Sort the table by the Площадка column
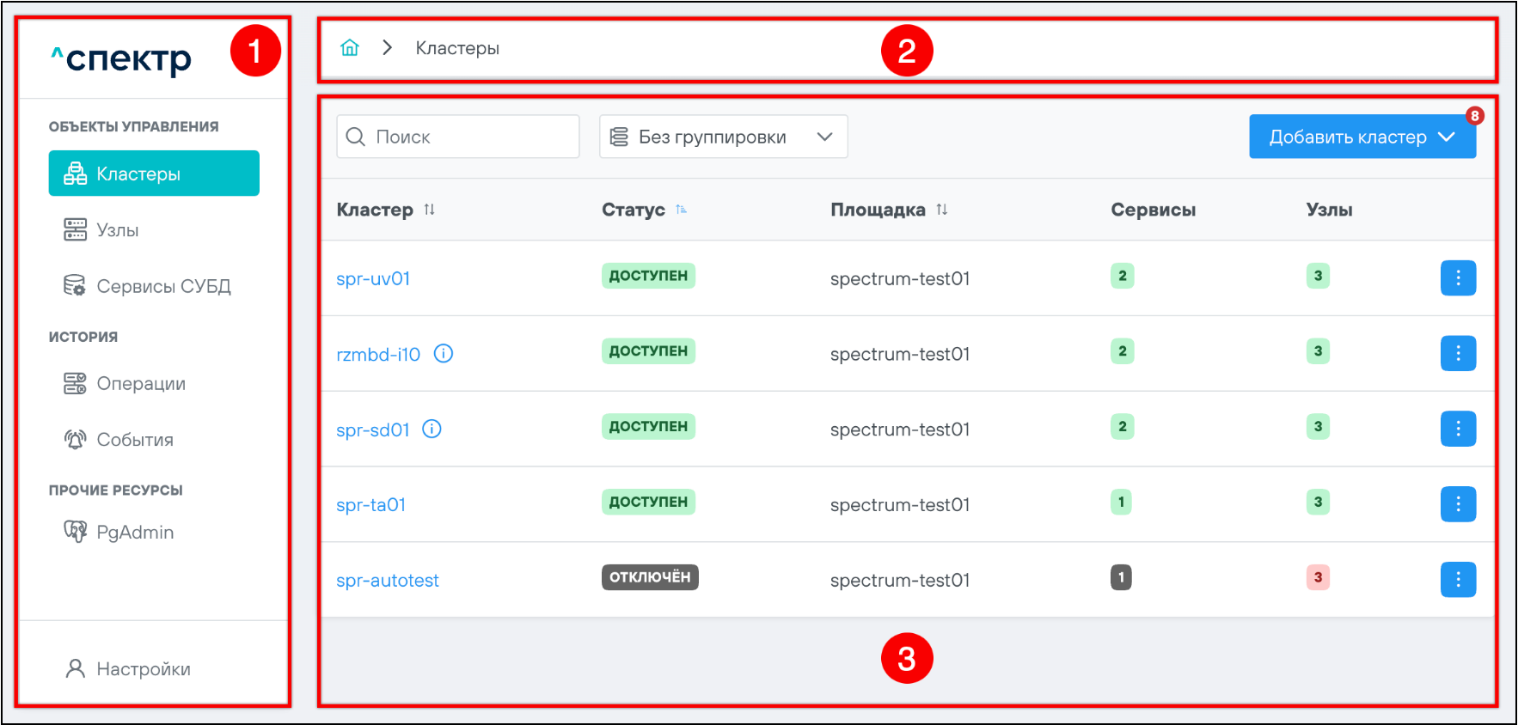Viewport: 1518px width, 725px height. click(x=941, y=210)
